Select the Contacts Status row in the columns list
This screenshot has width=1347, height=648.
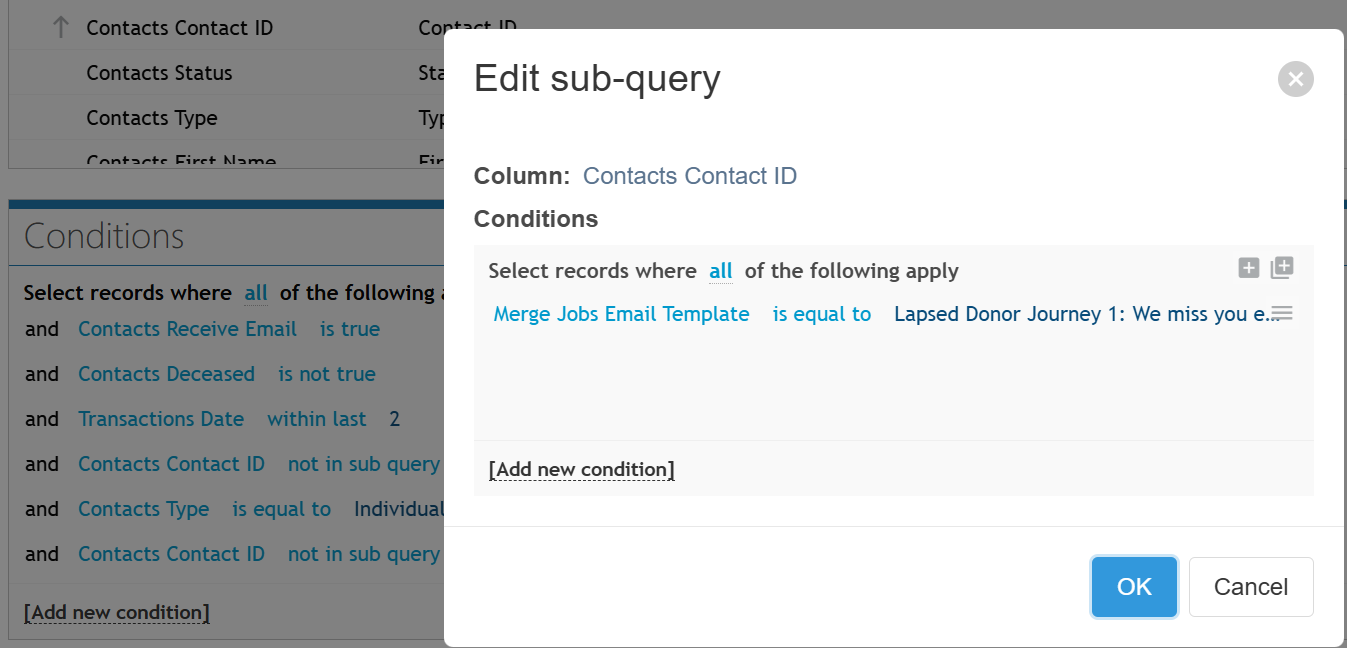tap(226, 73)
